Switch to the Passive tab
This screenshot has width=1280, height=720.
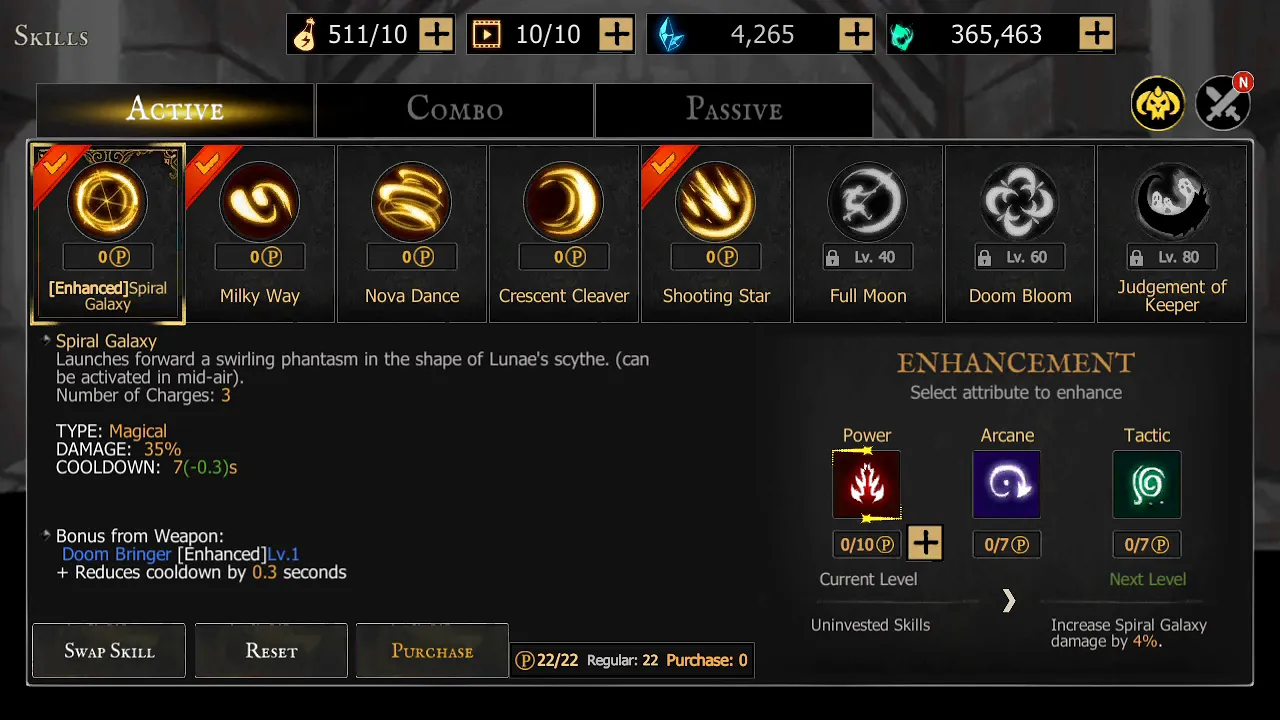coord(734,110)
